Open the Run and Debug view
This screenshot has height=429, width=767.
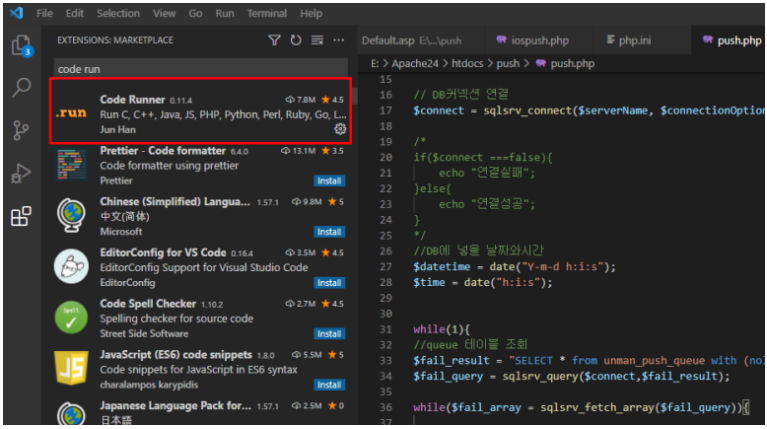(x=21, y=173)
